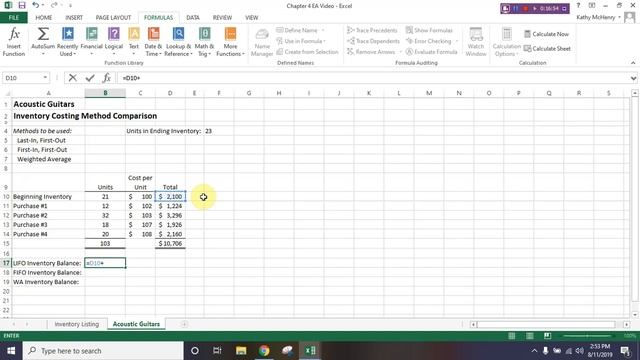Switch to Page Layout view in status bar
This screenshot has height=360, width=640.
tap(529, 336)
